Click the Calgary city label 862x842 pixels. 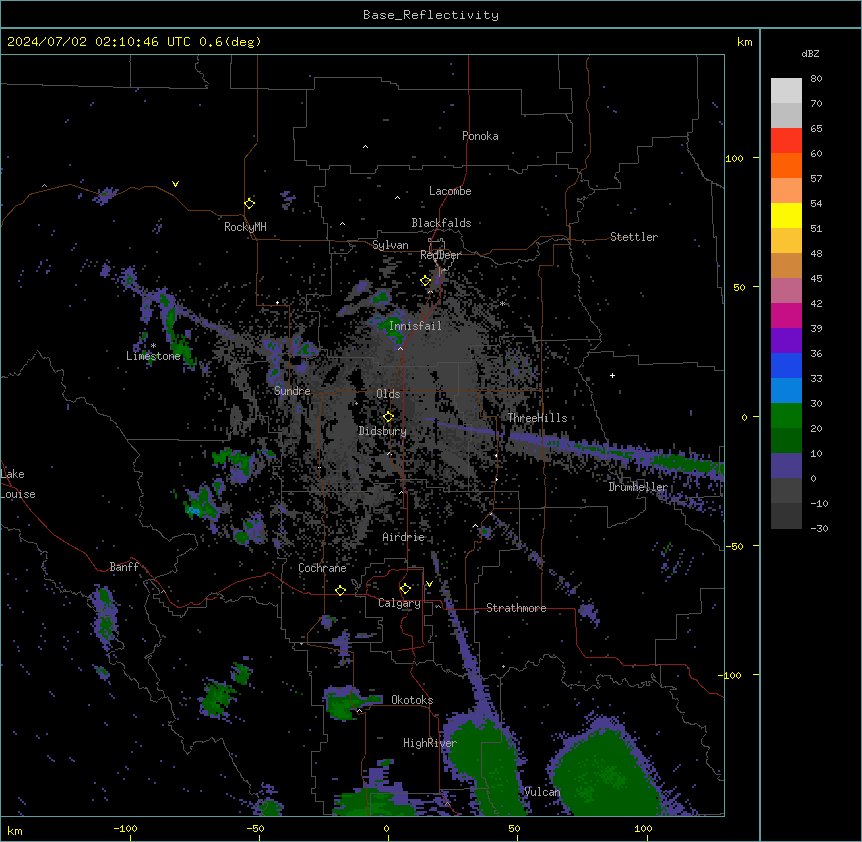(x=400, y=603)
